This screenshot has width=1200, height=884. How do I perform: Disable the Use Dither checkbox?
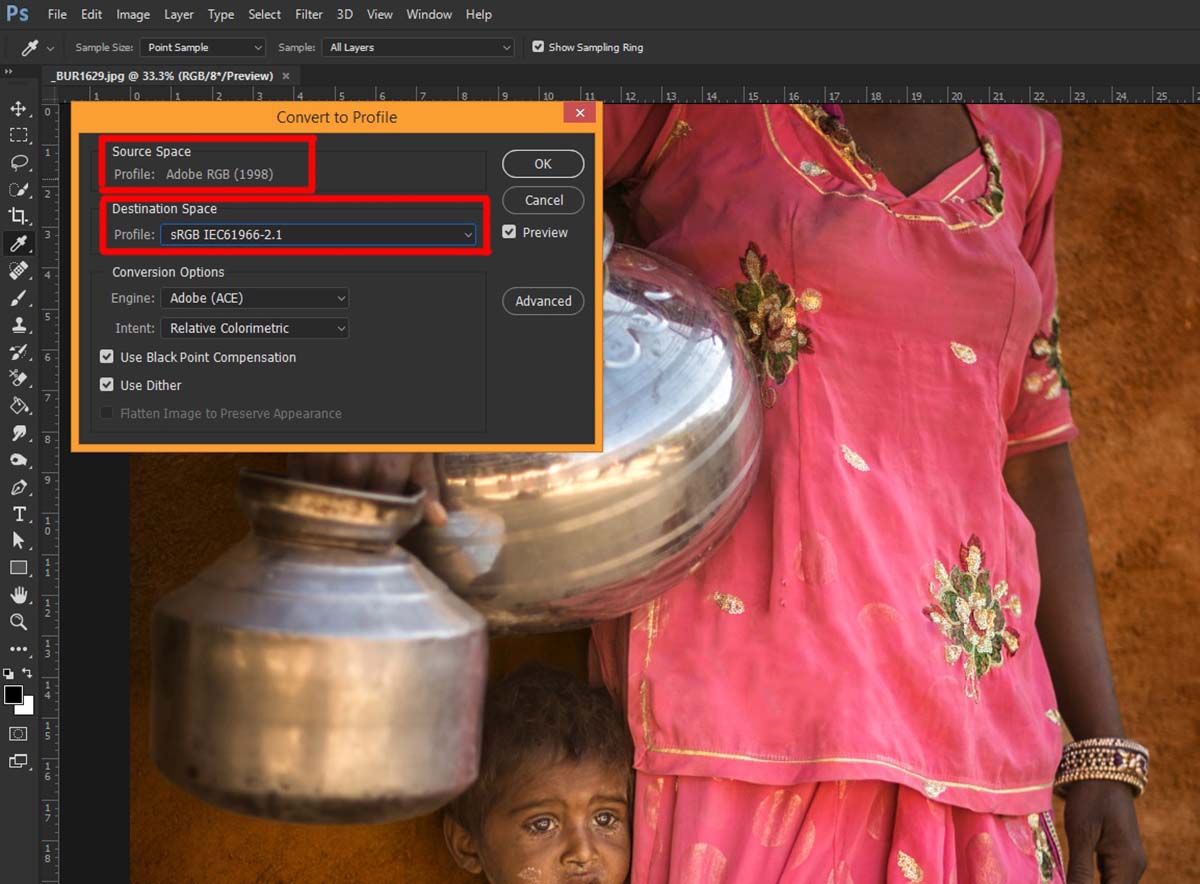pyautogui.click(x=107, y=385)
